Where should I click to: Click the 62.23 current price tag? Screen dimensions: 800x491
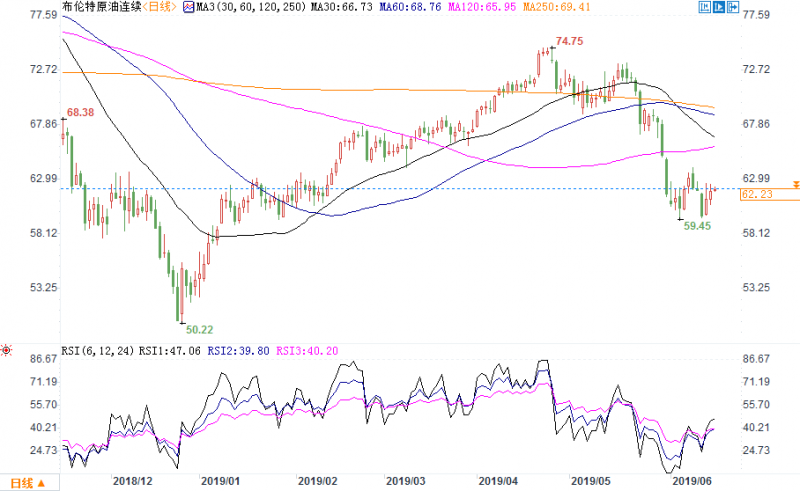point(769,194)
